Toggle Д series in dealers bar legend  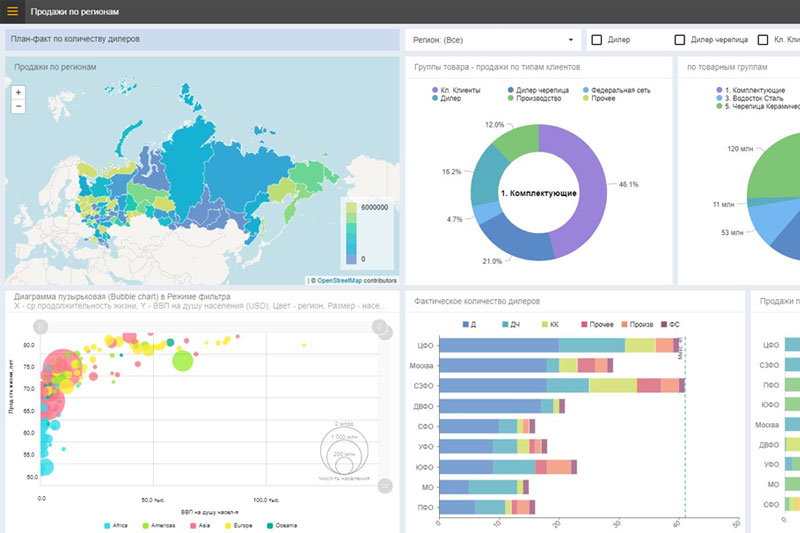pos(469,324)
